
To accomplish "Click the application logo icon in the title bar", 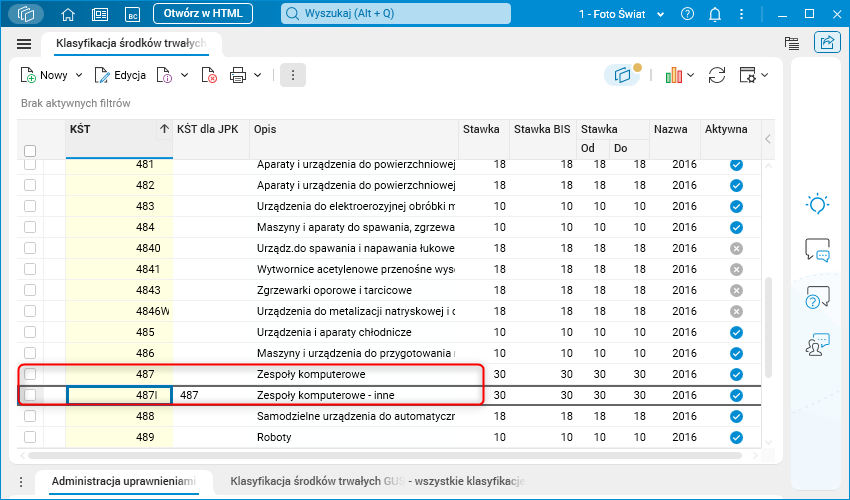I will [26, 14].
